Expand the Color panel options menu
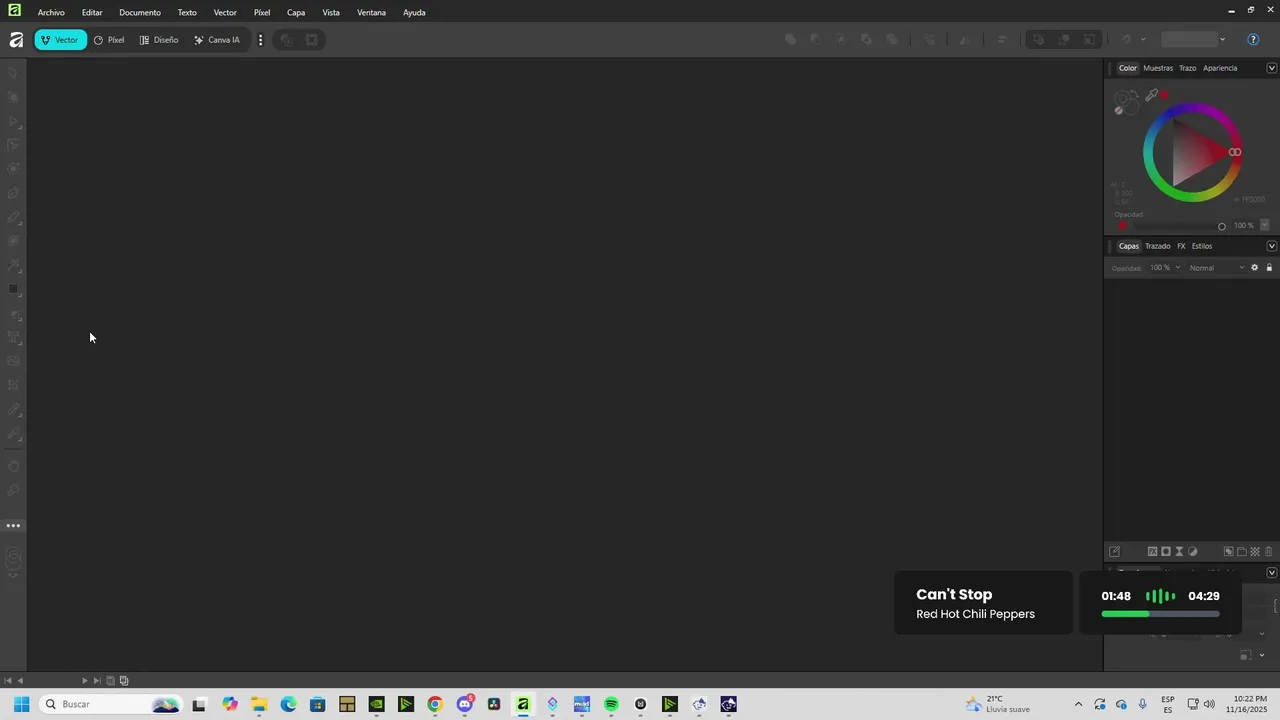The height and width of the screenshot is (720, 1280). 1272,68
